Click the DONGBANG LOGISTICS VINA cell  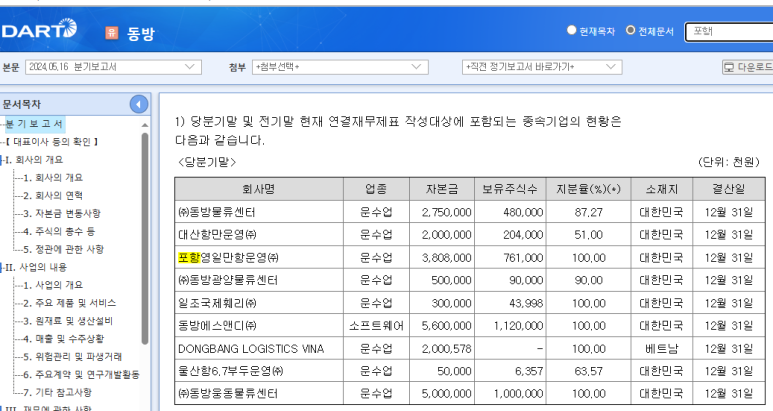pyautogui.click(x=259, y=348)
